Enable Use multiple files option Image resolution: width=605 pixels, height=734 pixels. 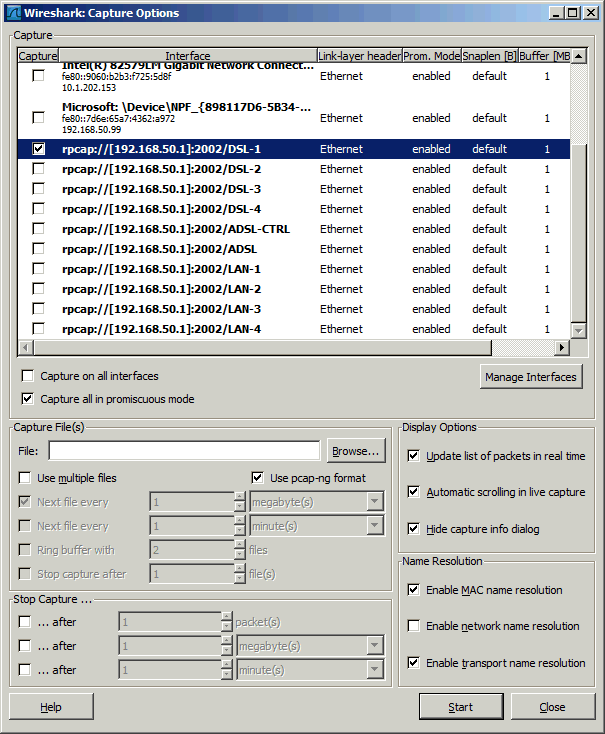coord(25,478)
